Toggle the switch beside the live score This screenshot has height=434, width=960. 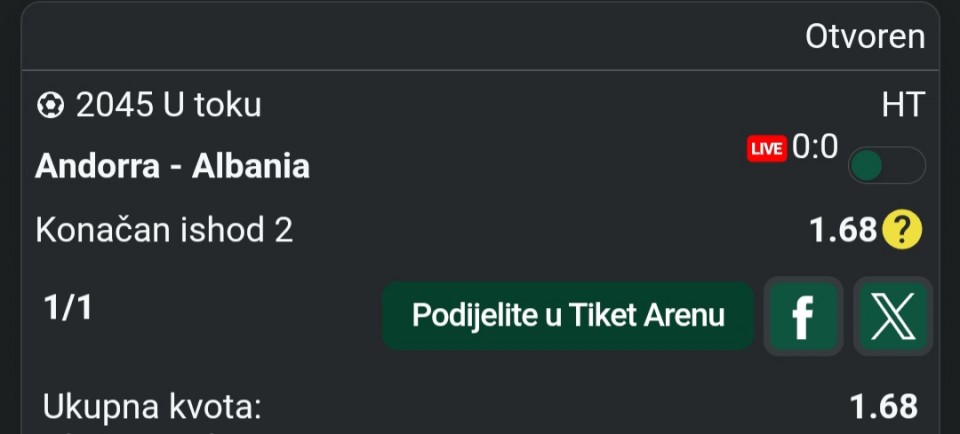(886, 166)
